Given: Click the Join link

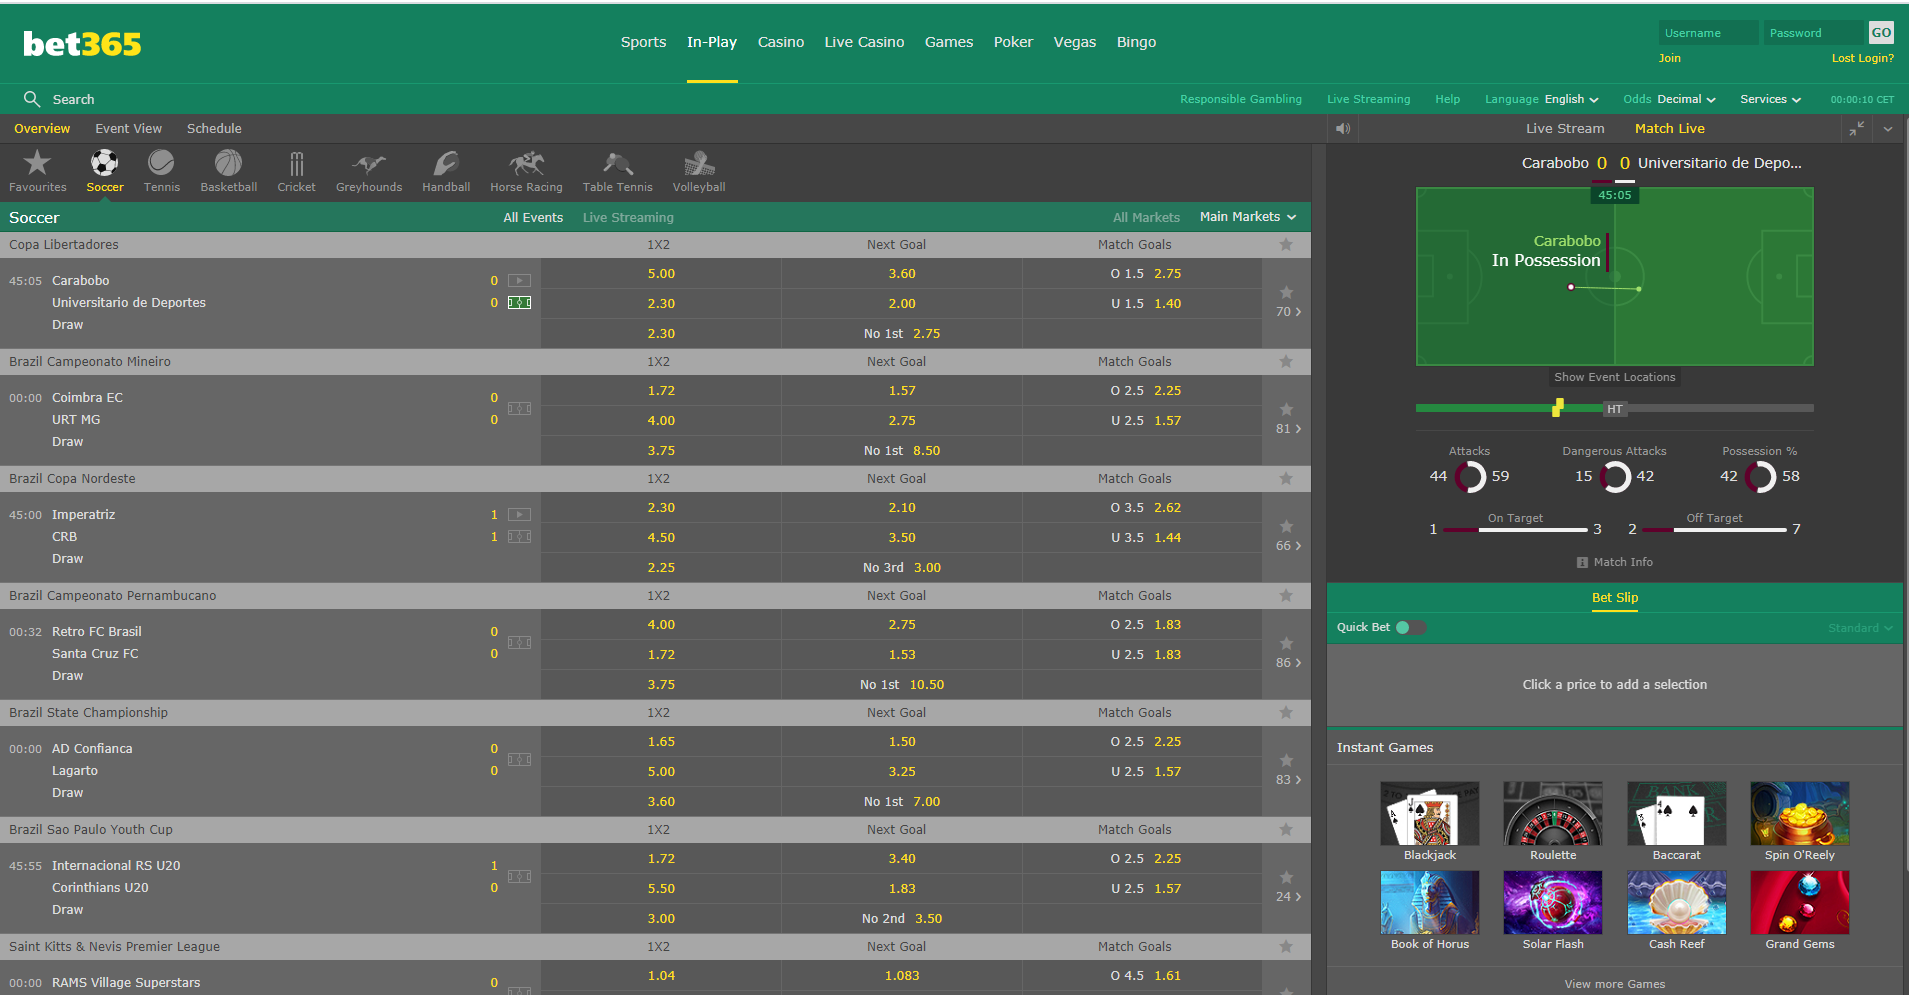Looking at the screenshot, I should [1670, 58].
